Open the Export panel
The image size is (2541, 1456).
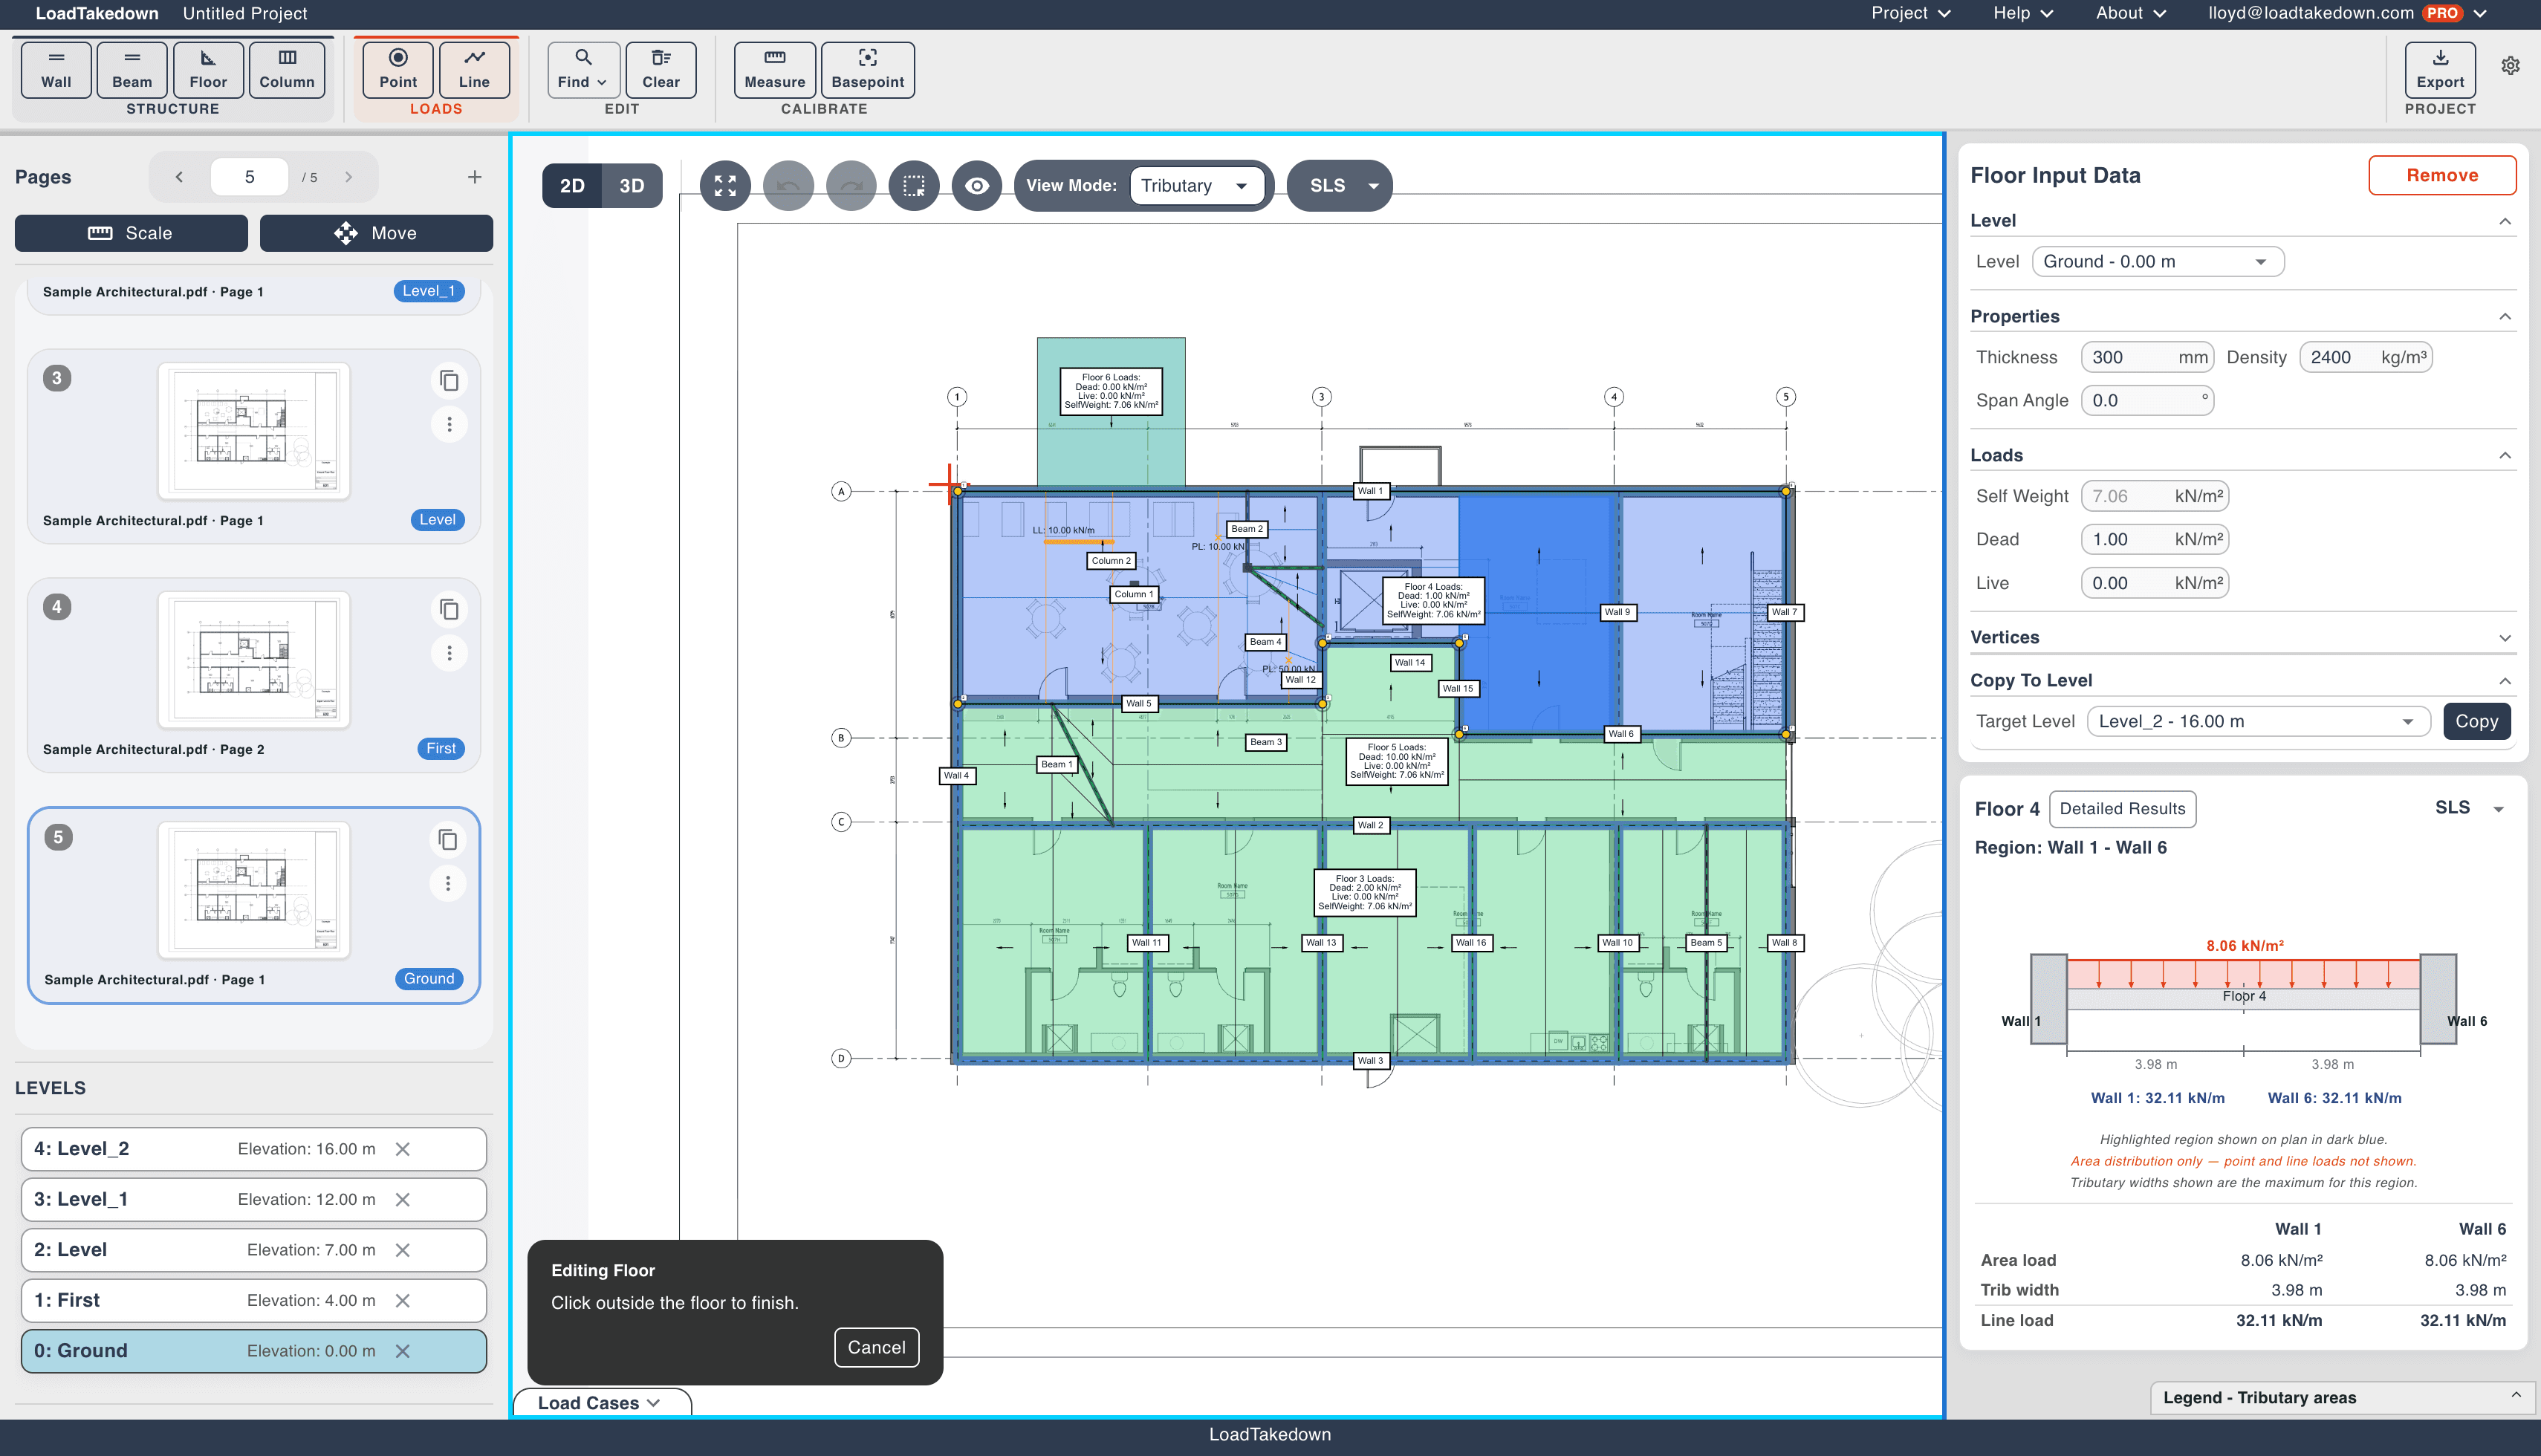pyautogui.click(x=2439, y=69)
